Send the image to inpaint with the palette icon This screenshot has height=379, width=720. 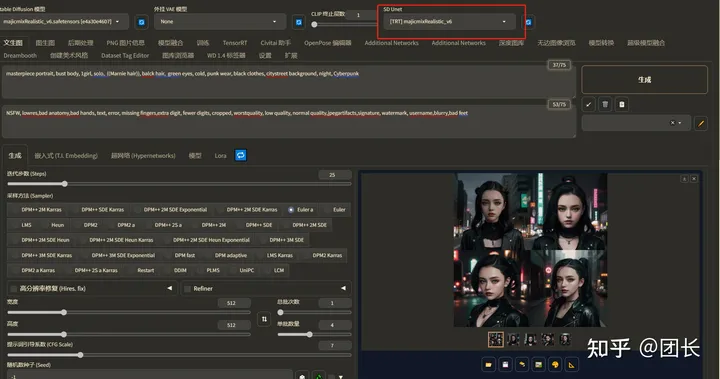tap(555, 365)
